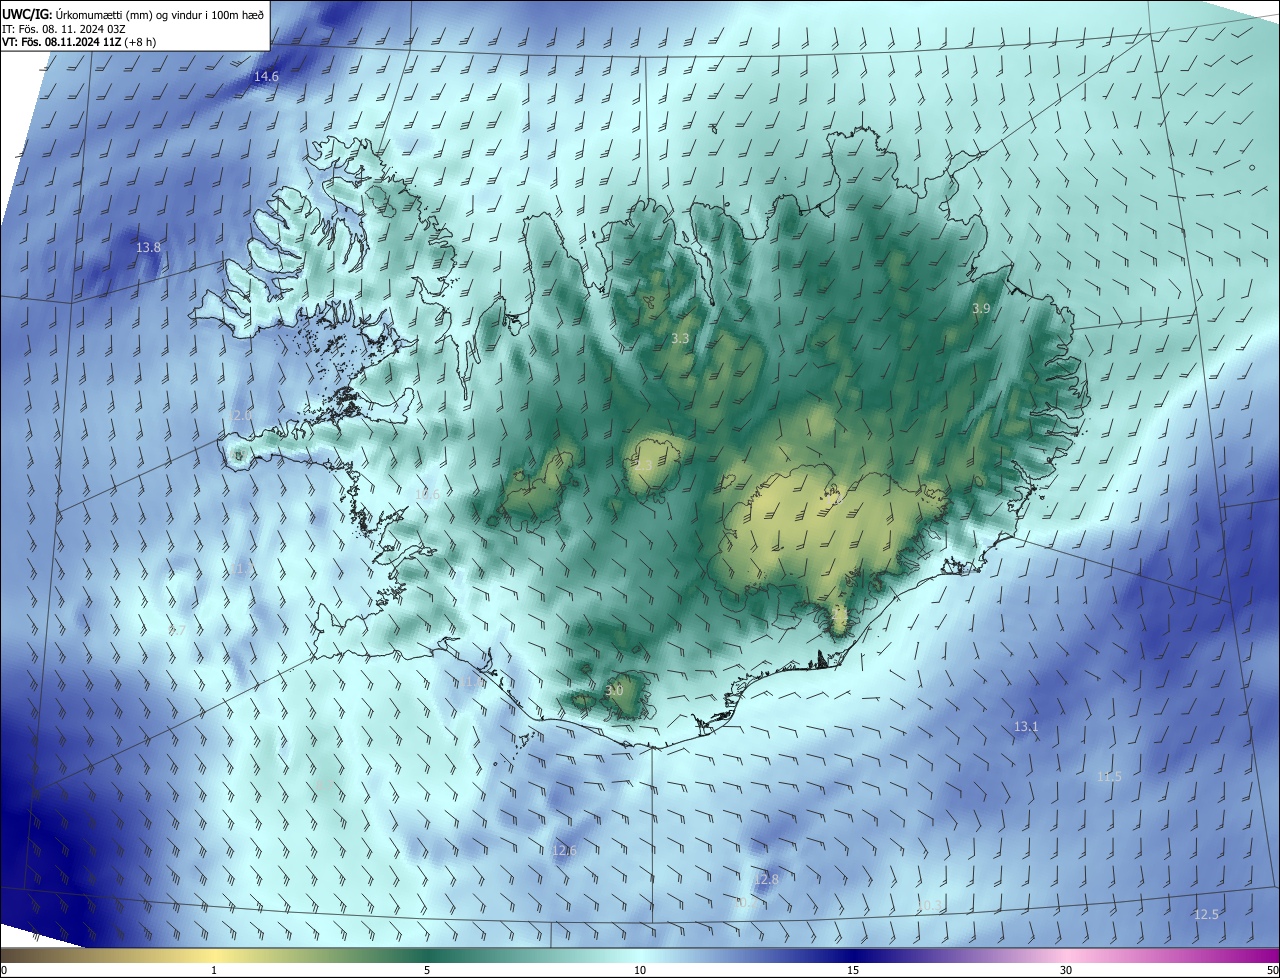
Task: Click the 3.9 value label in northeast Iceland
Action: click(981, 309)
